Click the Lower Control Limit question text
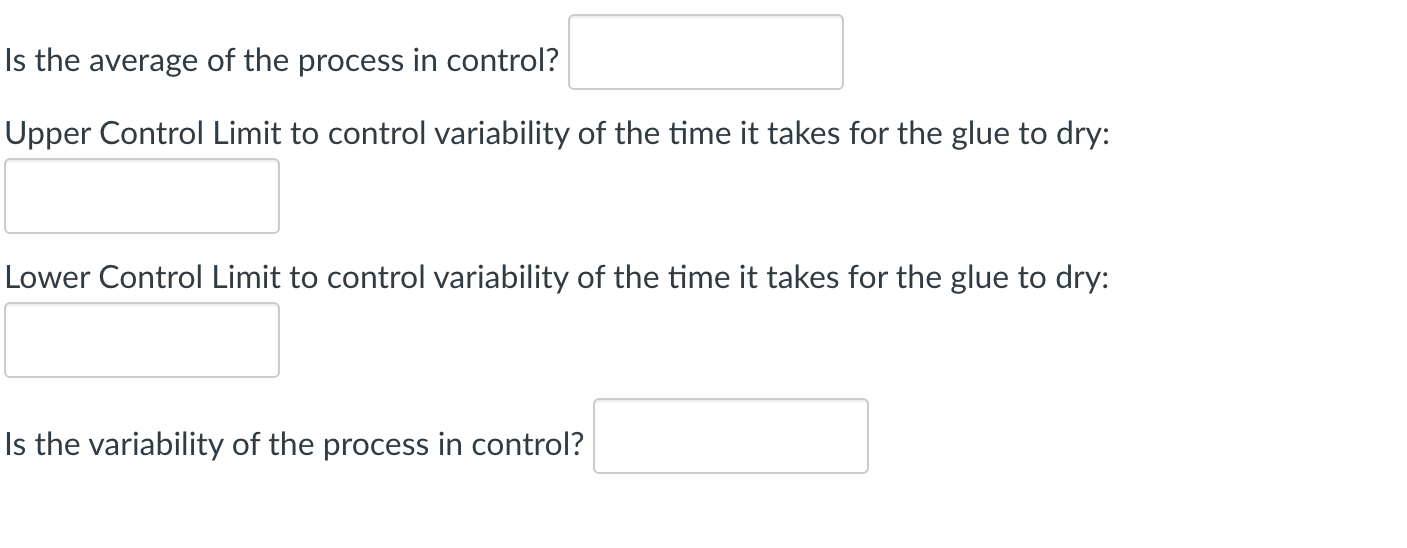The image size is (1407, 548). [557, 278]
